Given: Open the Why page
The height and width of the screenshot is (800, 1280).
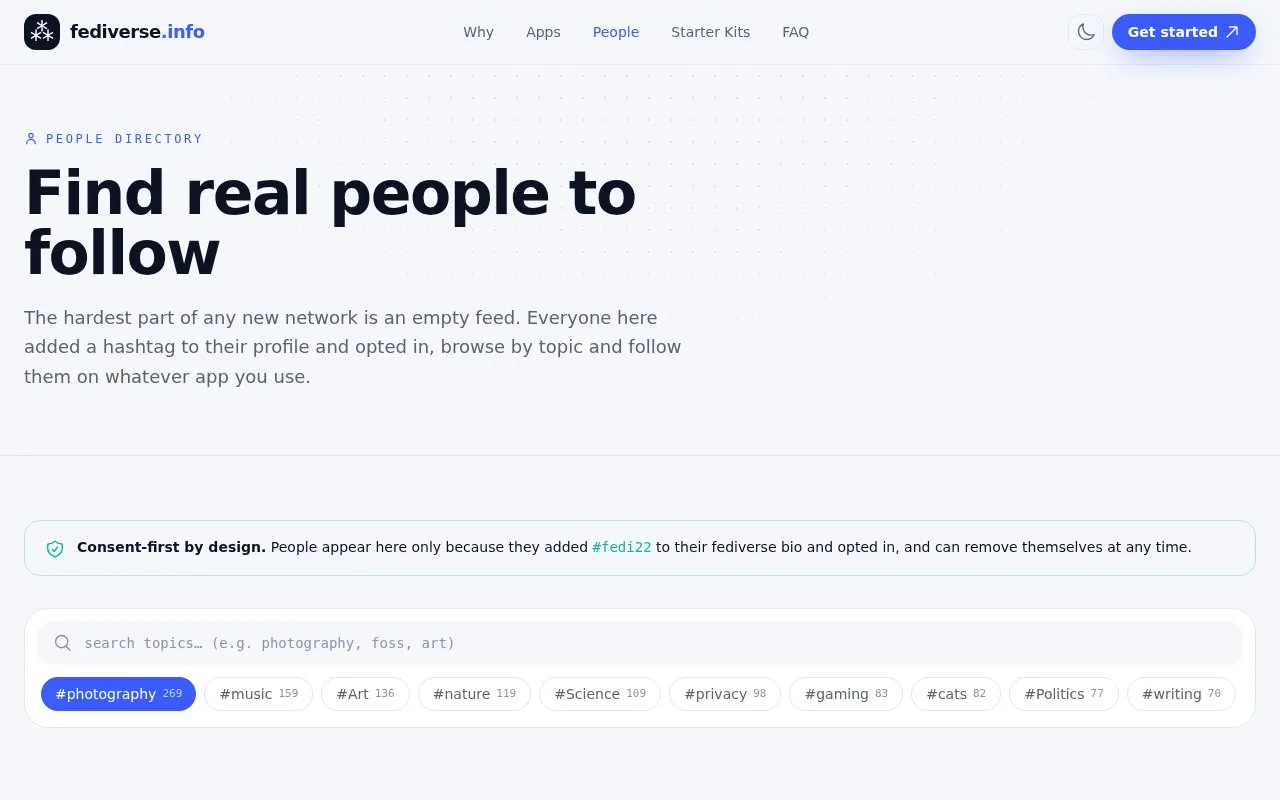Looking at the screenshot, I should [x=478, y=32].
